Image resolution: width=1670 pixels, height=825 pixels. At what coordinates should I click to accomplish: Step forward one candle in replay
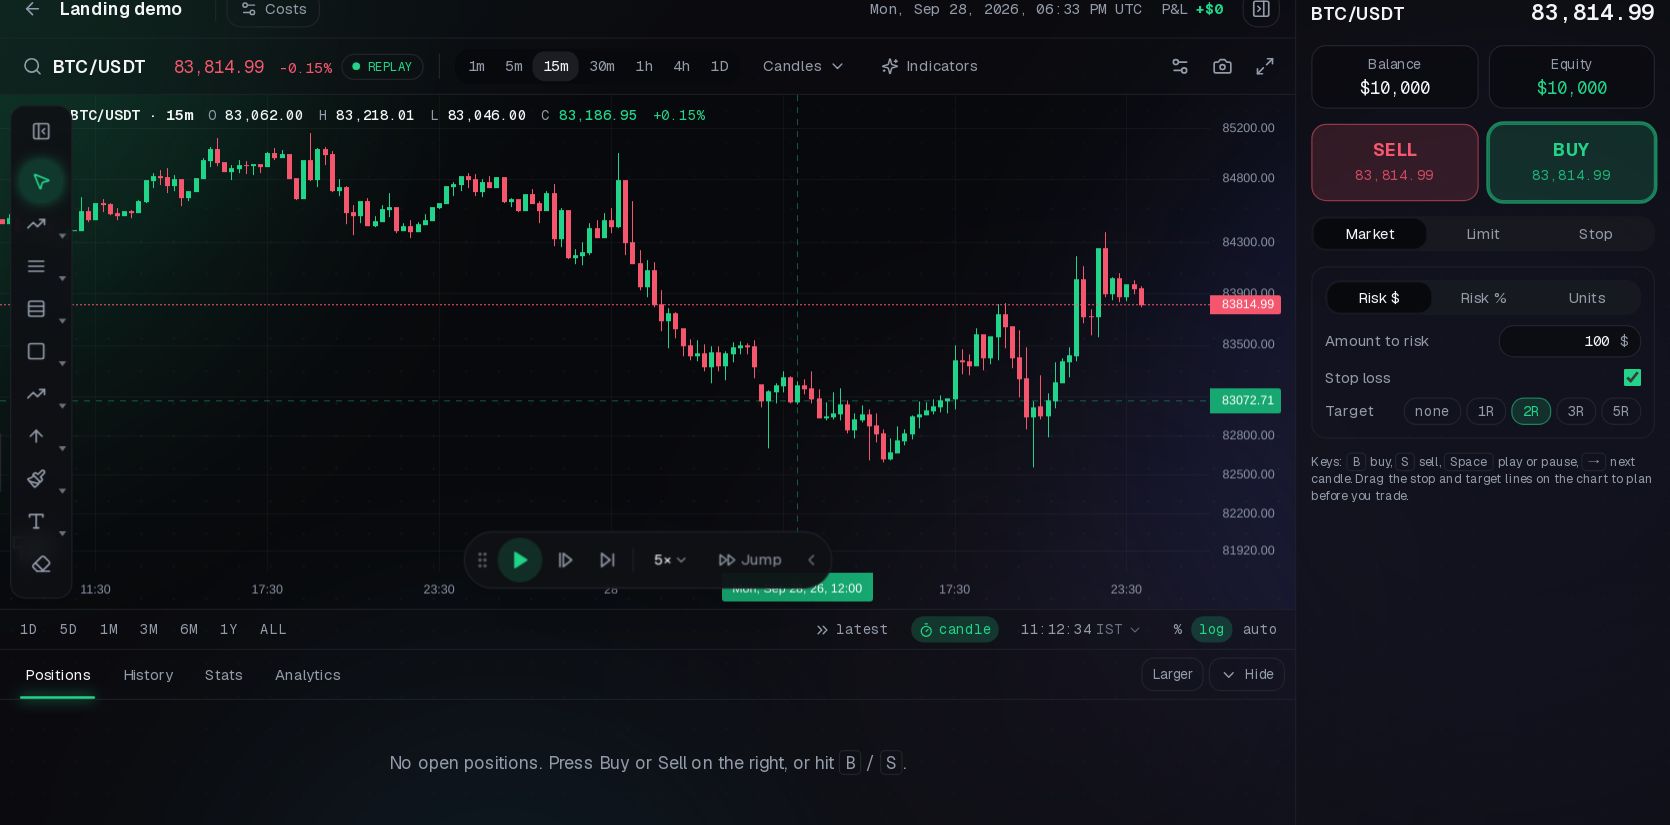565,560
